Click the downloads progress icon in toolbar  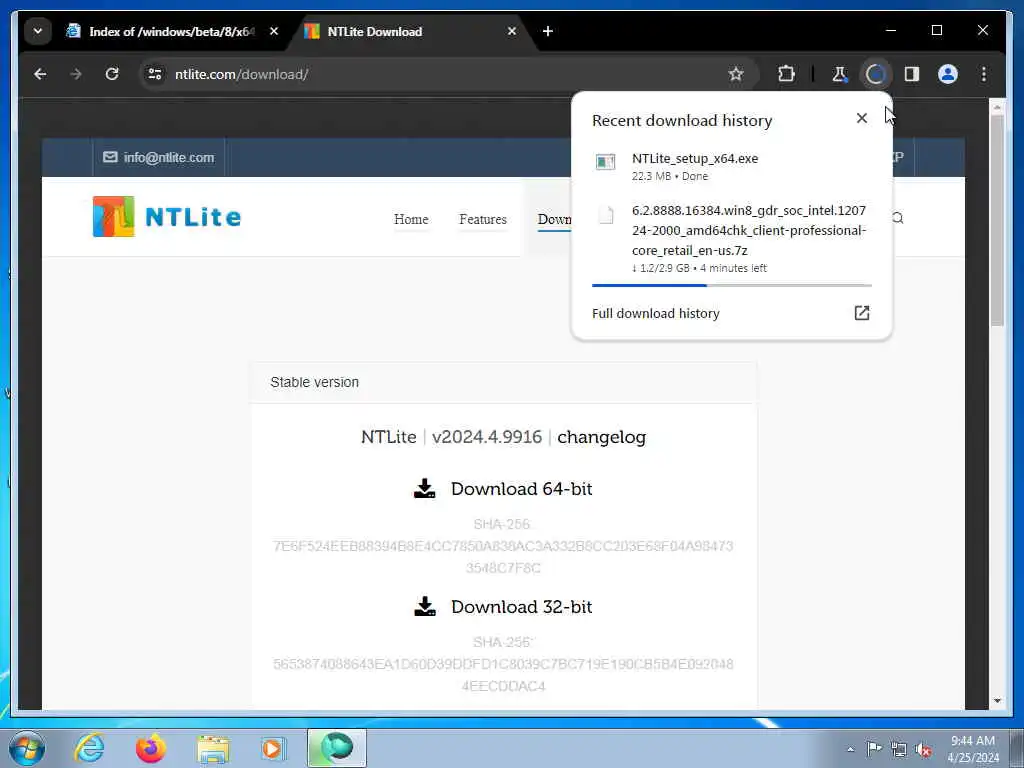tap(876, 74)
